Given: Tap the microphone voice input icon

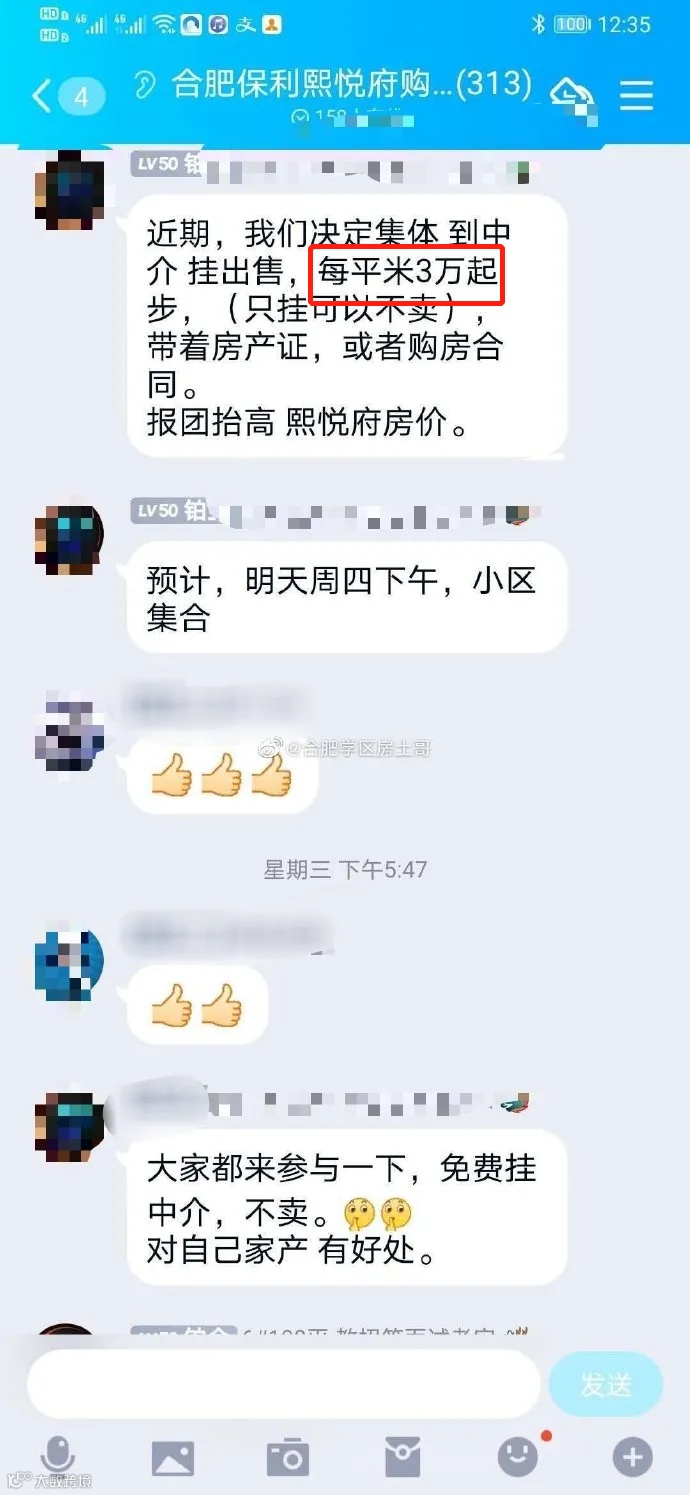Looking at the screenshot, I should click(x=58, y=1457).
